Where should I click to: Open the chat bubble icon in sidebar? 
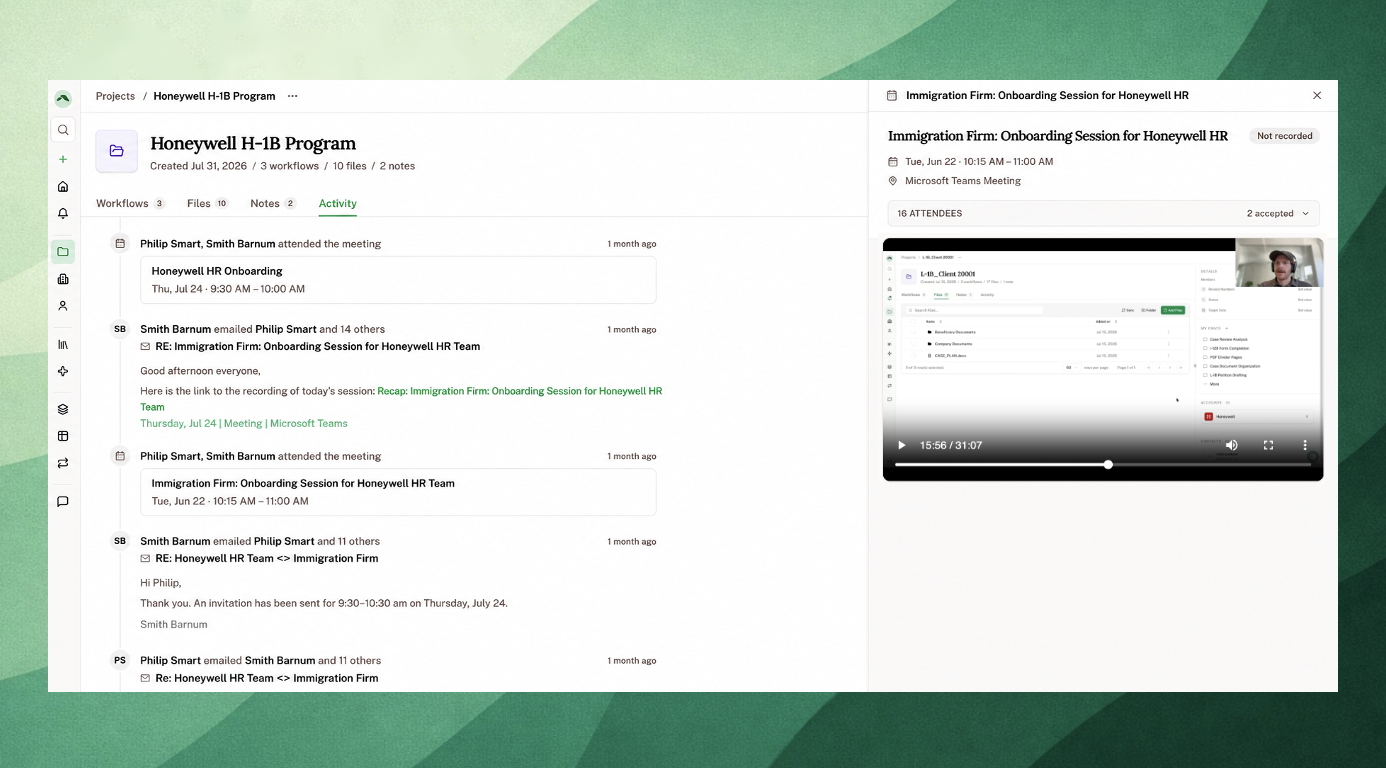pos(63,501)
